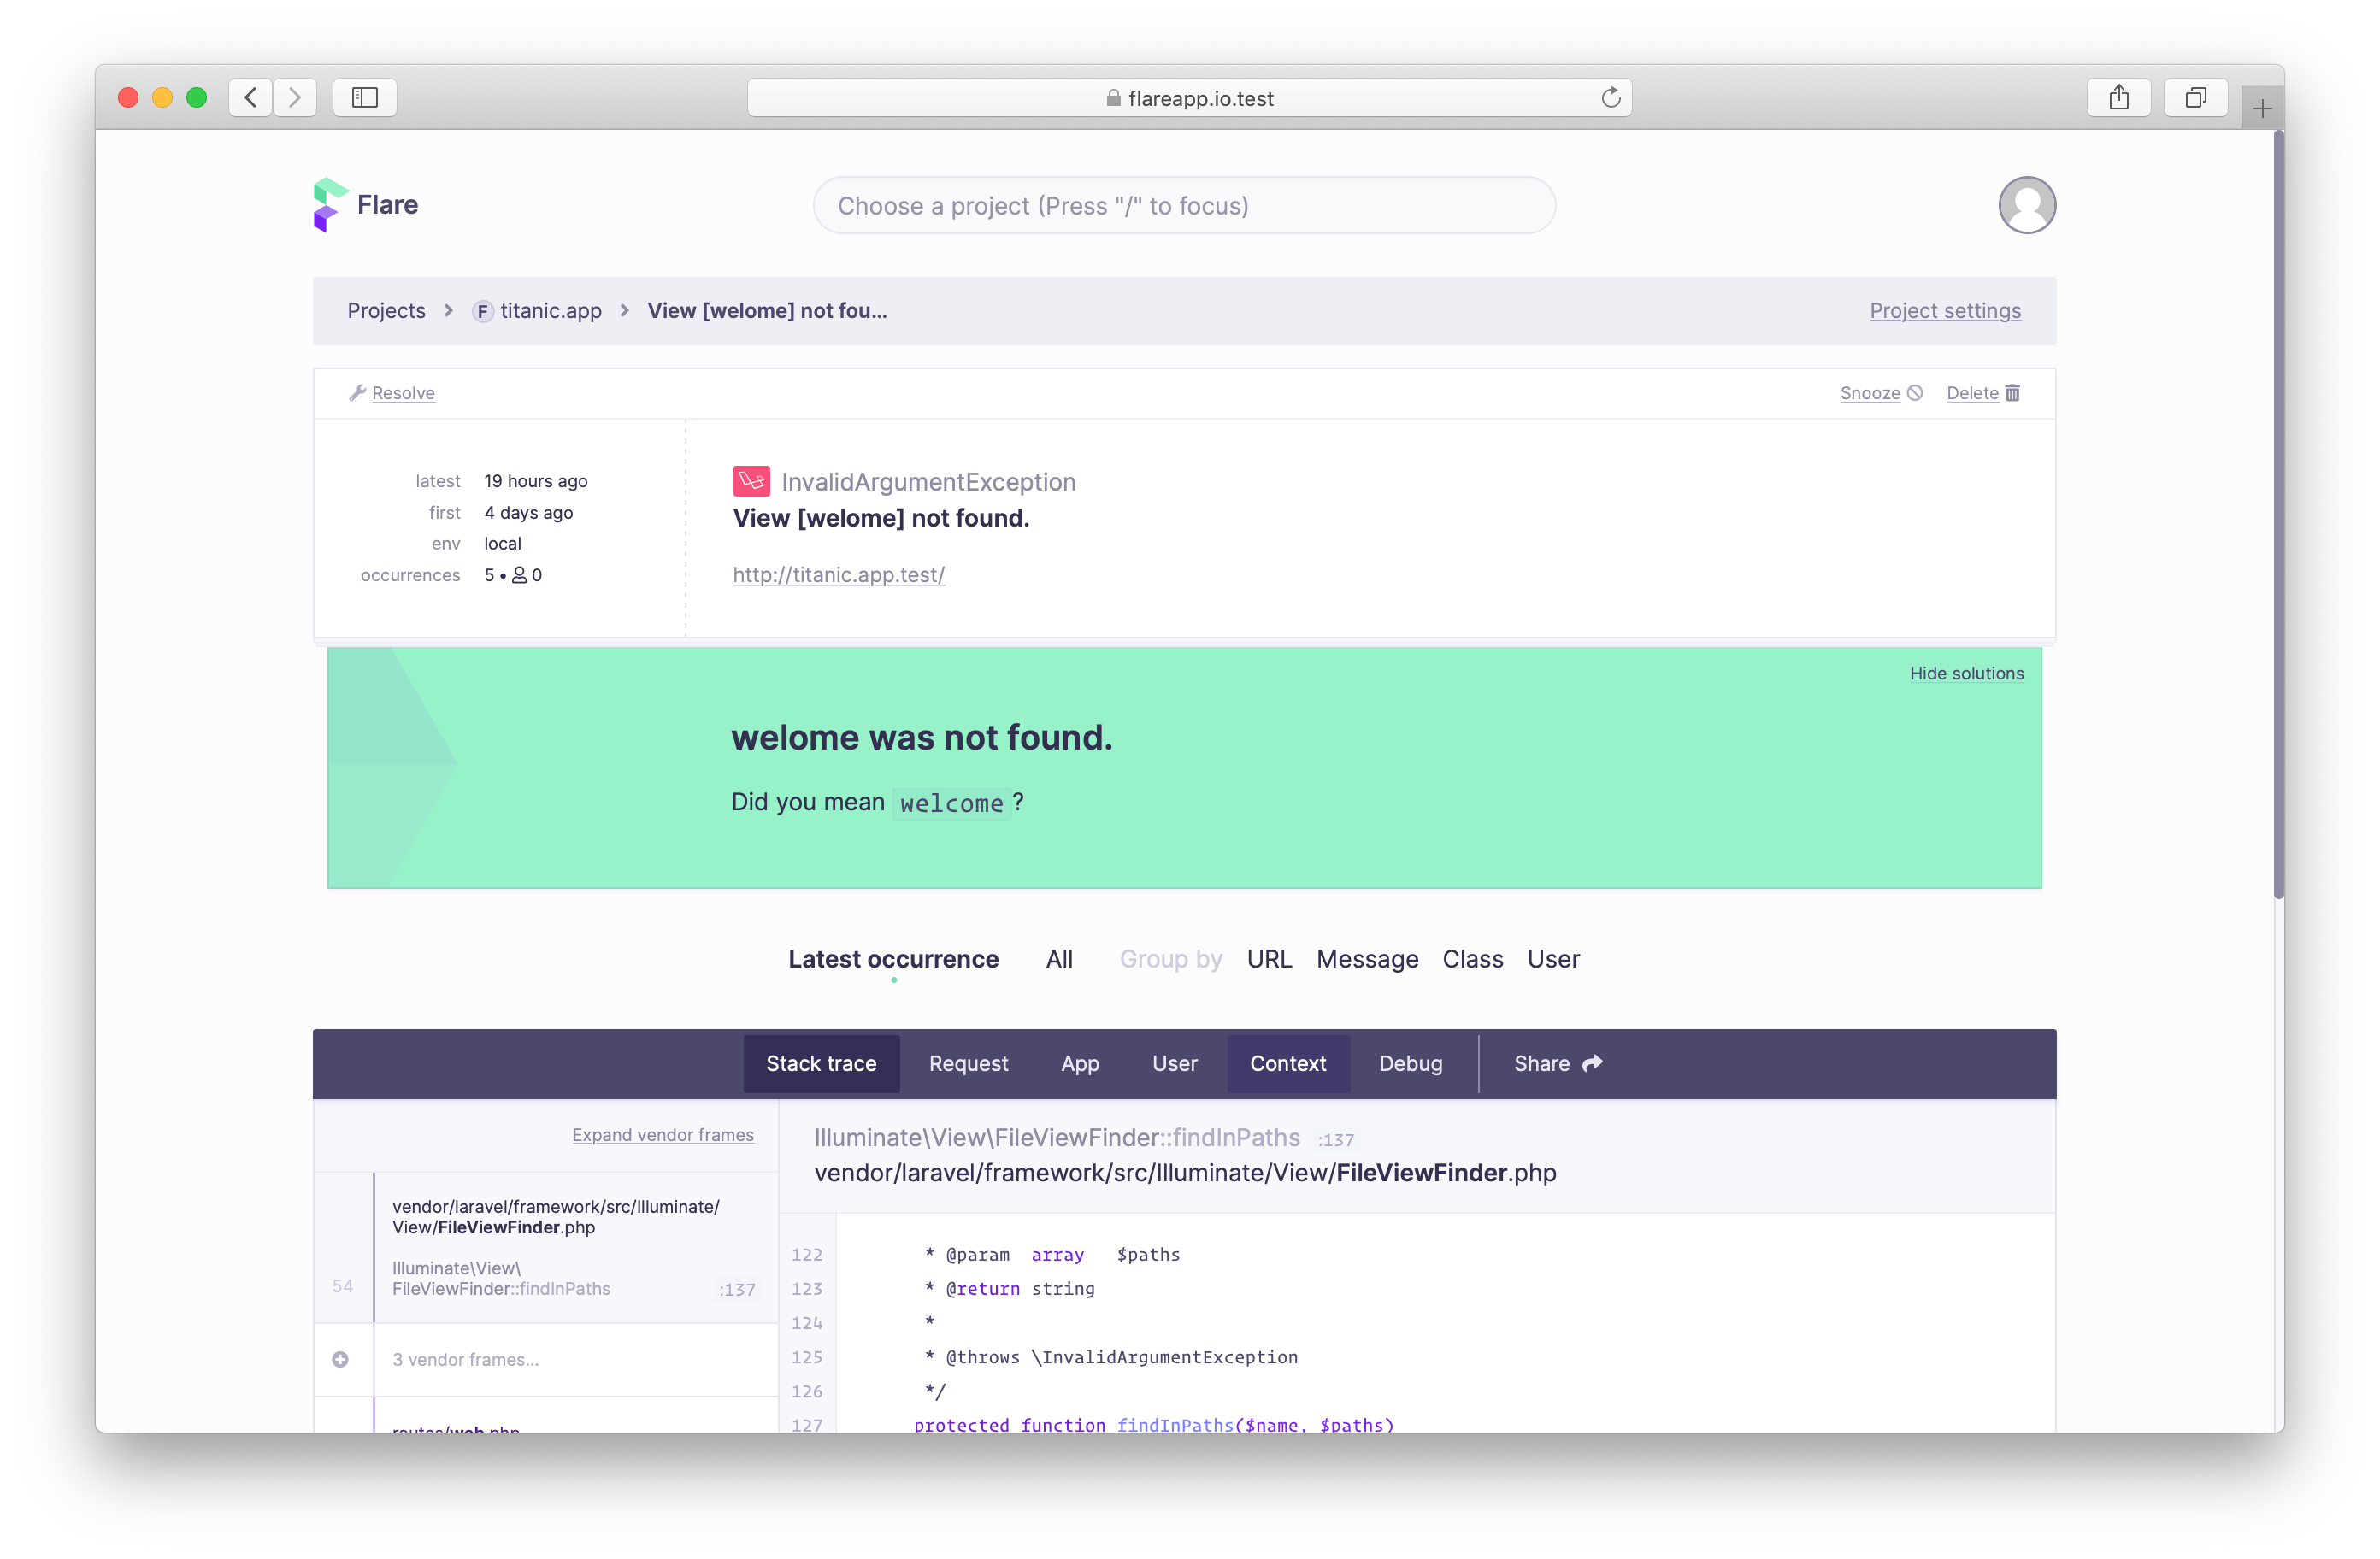
Task: Switch to the Stack trace tab
Action: pyautogui.click(x=821, y=1064)
